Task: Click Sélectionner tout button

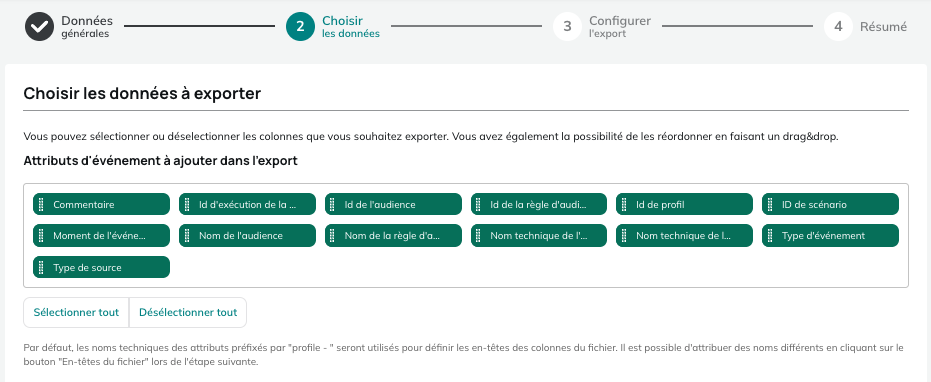Action: click(76, 312)
